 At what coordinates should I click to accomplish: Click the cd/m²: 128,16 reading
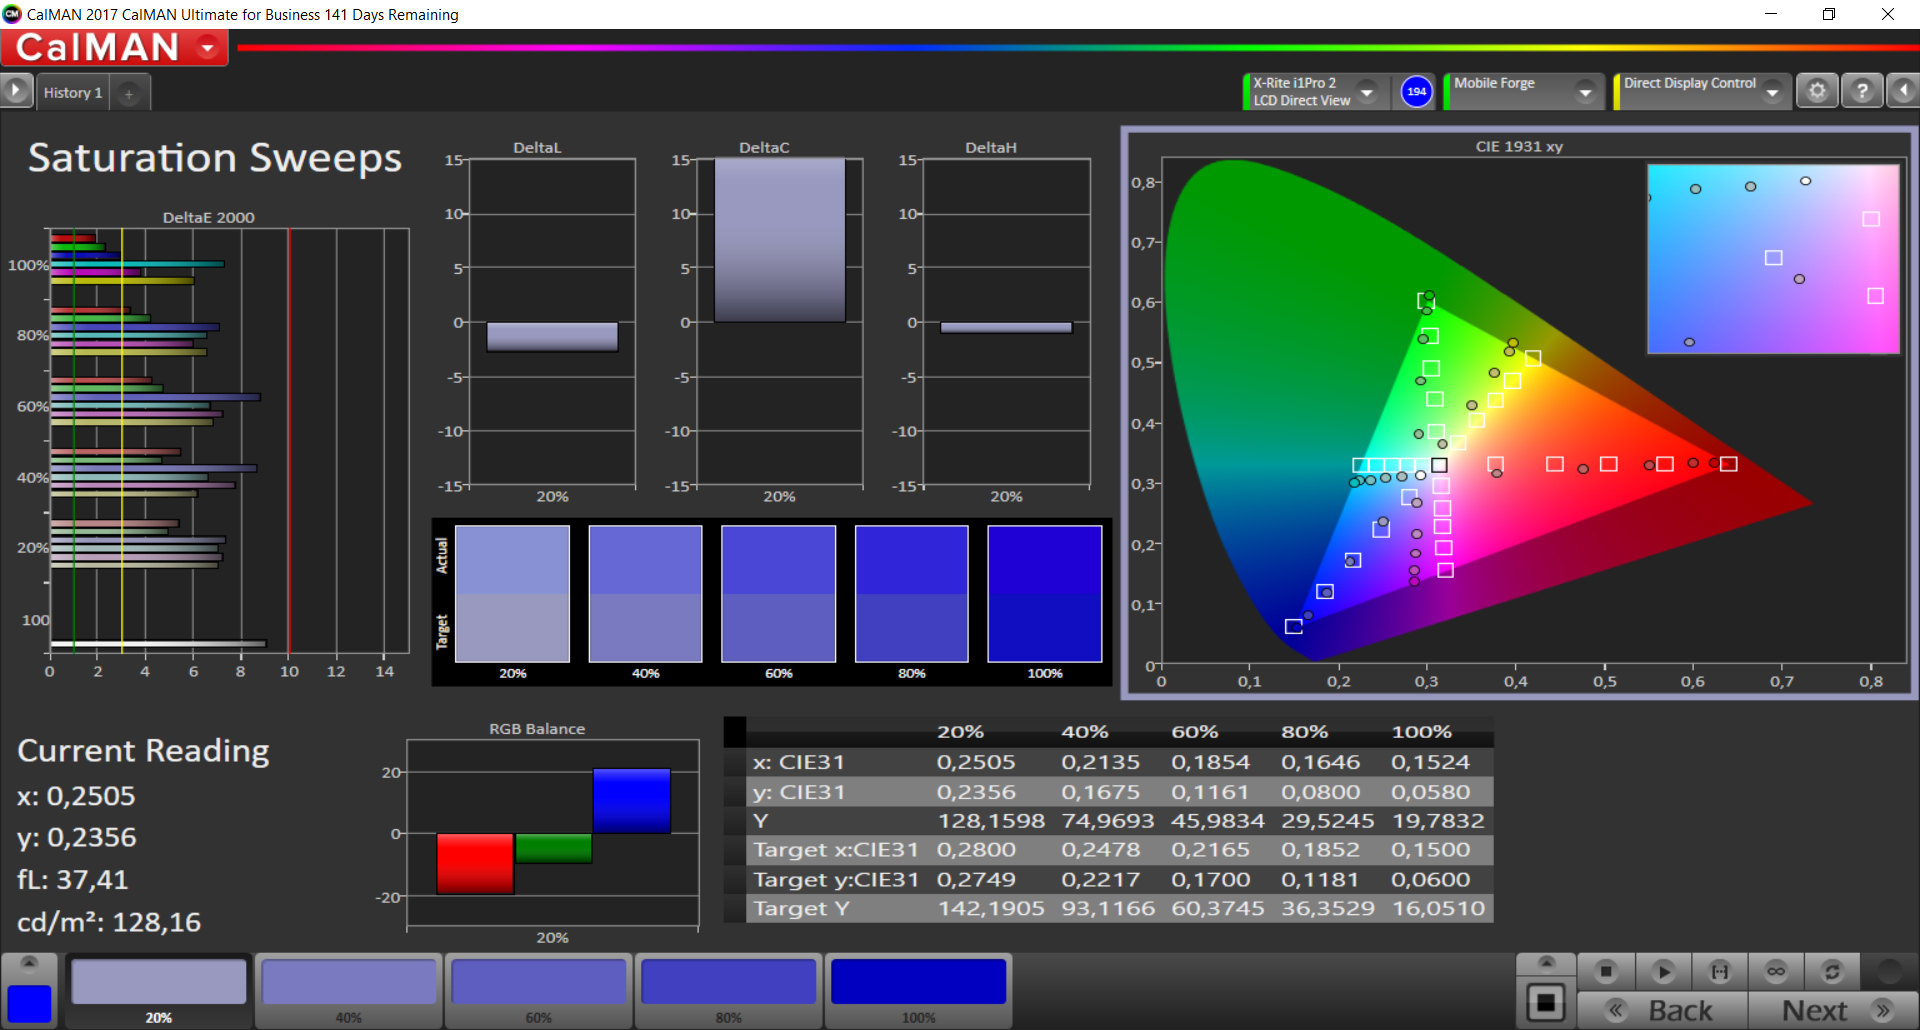[109, 922]
